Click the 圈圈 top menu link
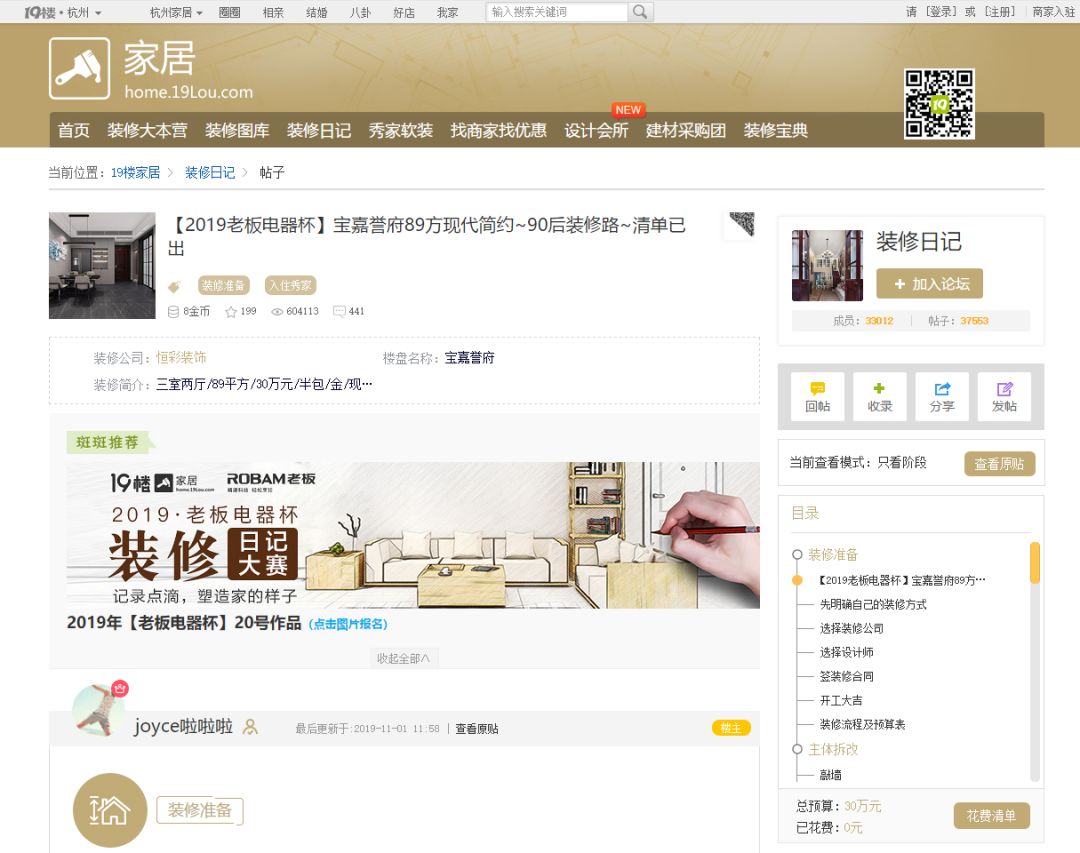Screen dimensions: 1080x853 (229, 12)
